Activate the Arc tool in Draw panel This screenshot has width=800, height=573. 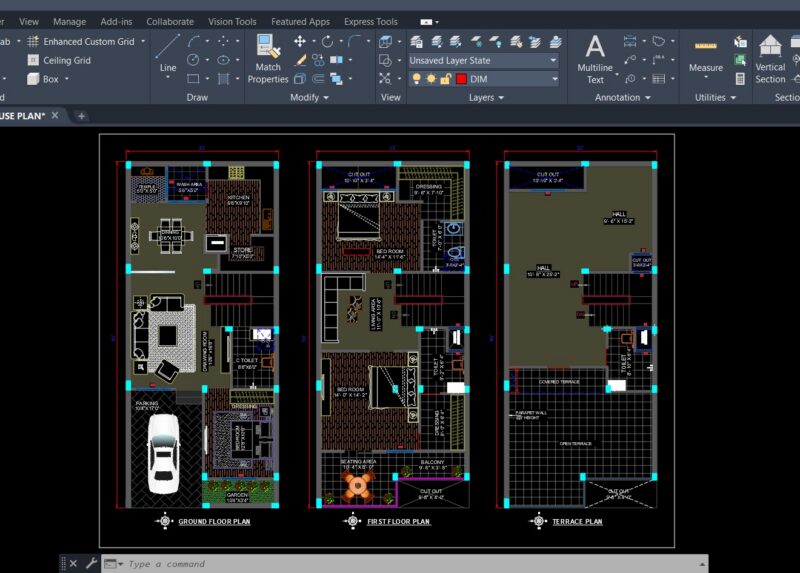pos(193,41)
